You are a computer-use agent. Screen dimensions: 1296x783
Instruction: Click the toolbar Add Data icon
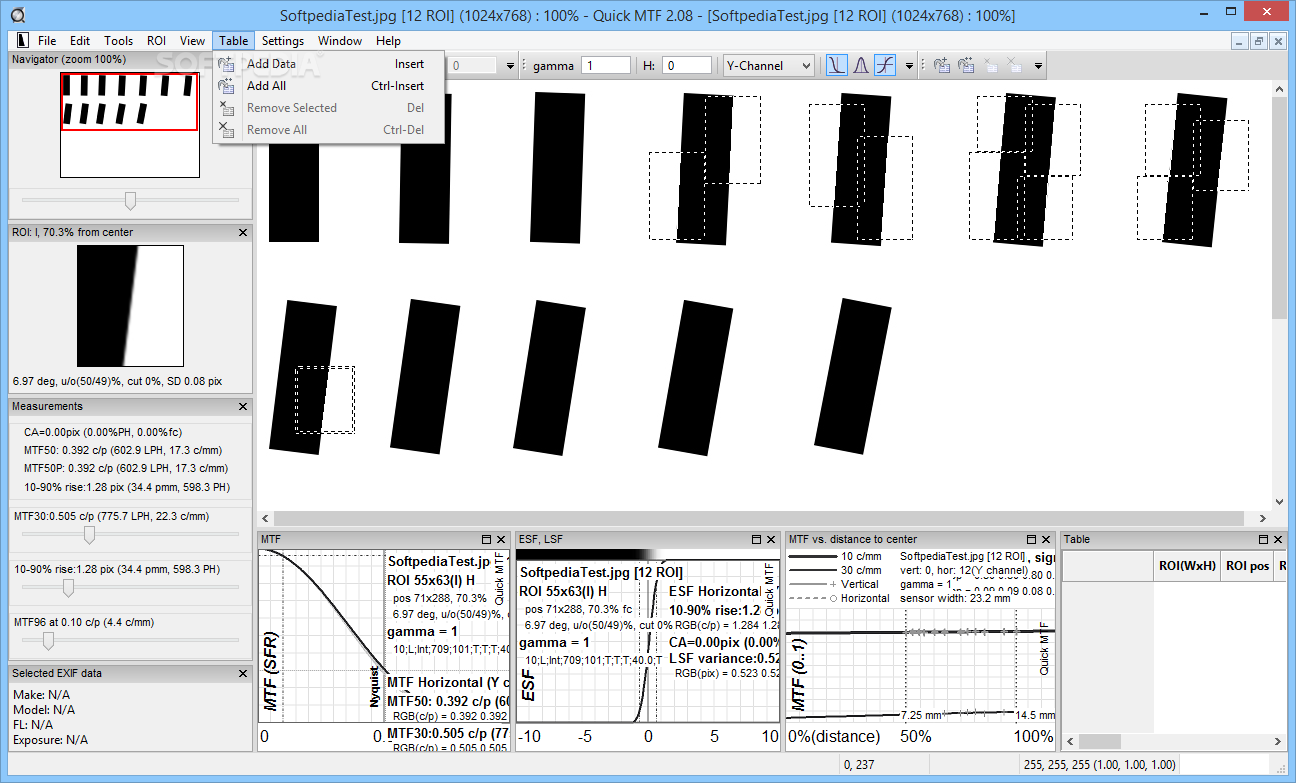pos(942,66)
